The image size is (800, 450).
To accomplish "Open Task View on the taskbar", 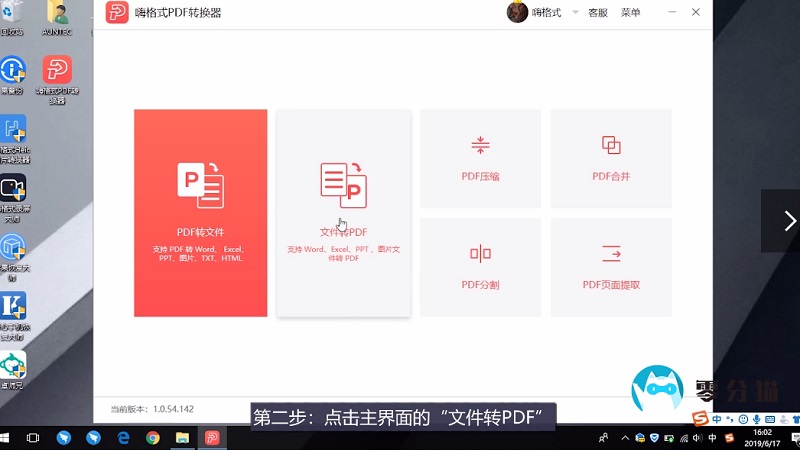I will (x=33, y=438).
